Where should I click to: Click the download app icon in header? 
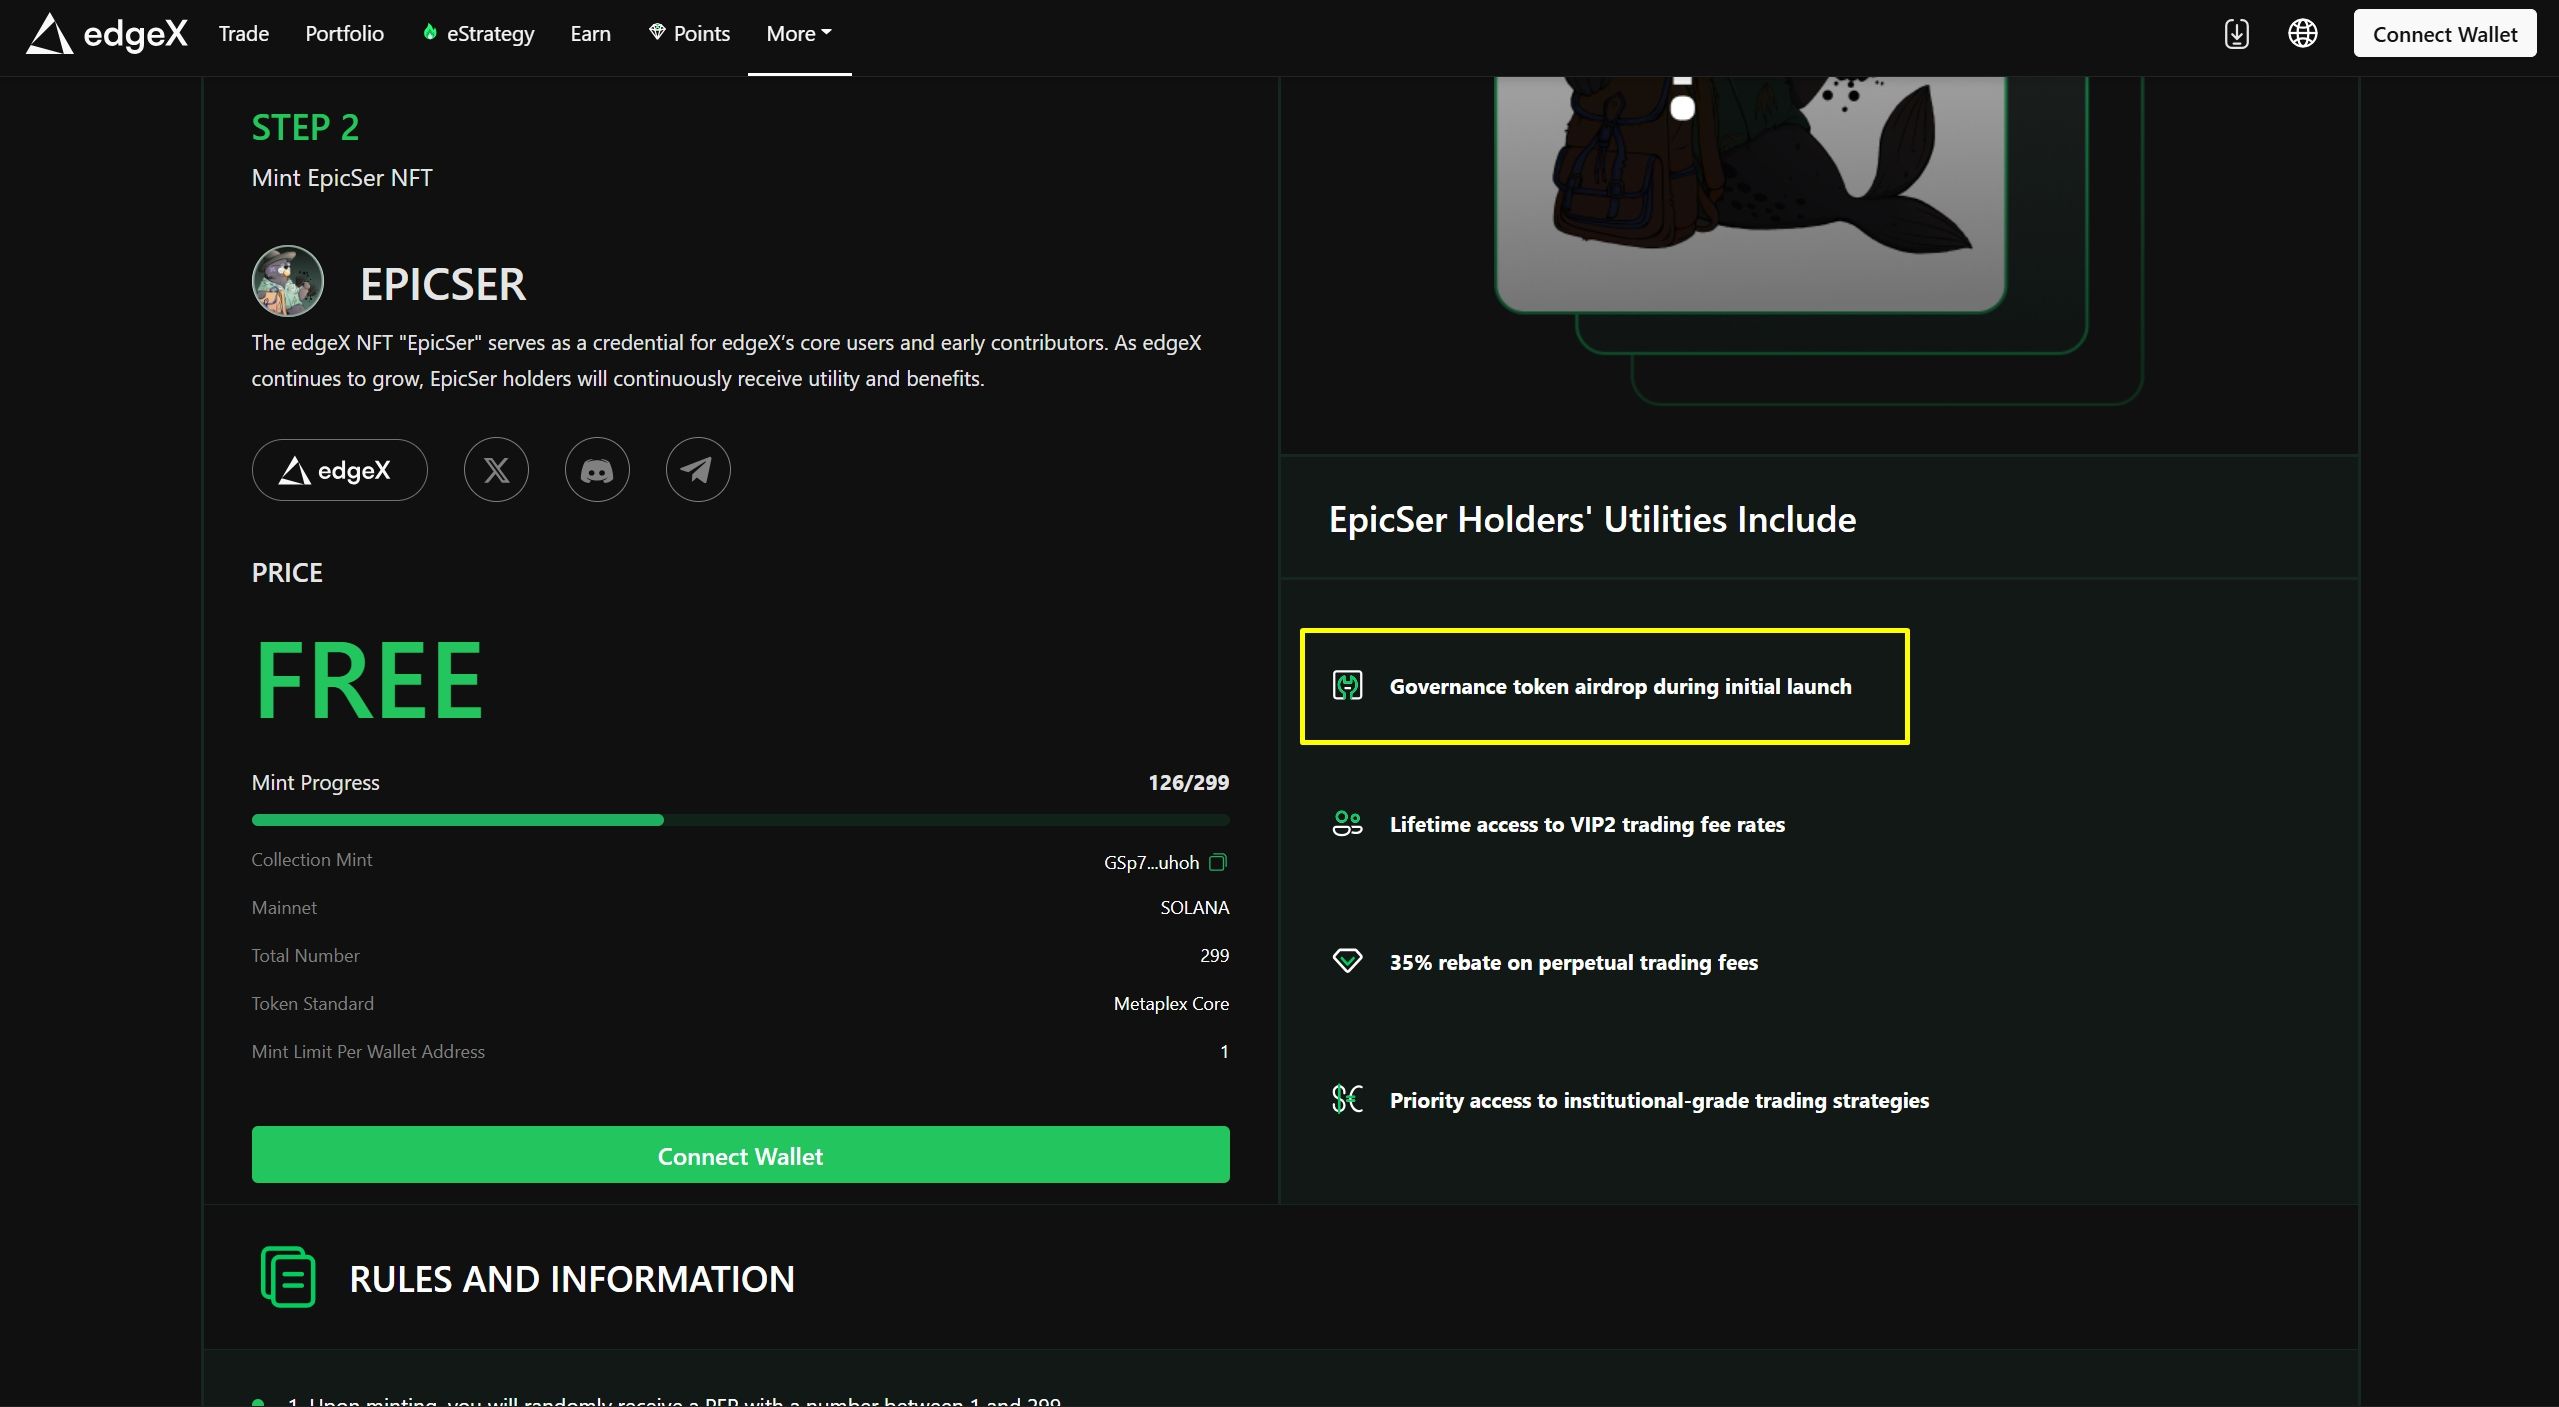(x=2236, y=34)
